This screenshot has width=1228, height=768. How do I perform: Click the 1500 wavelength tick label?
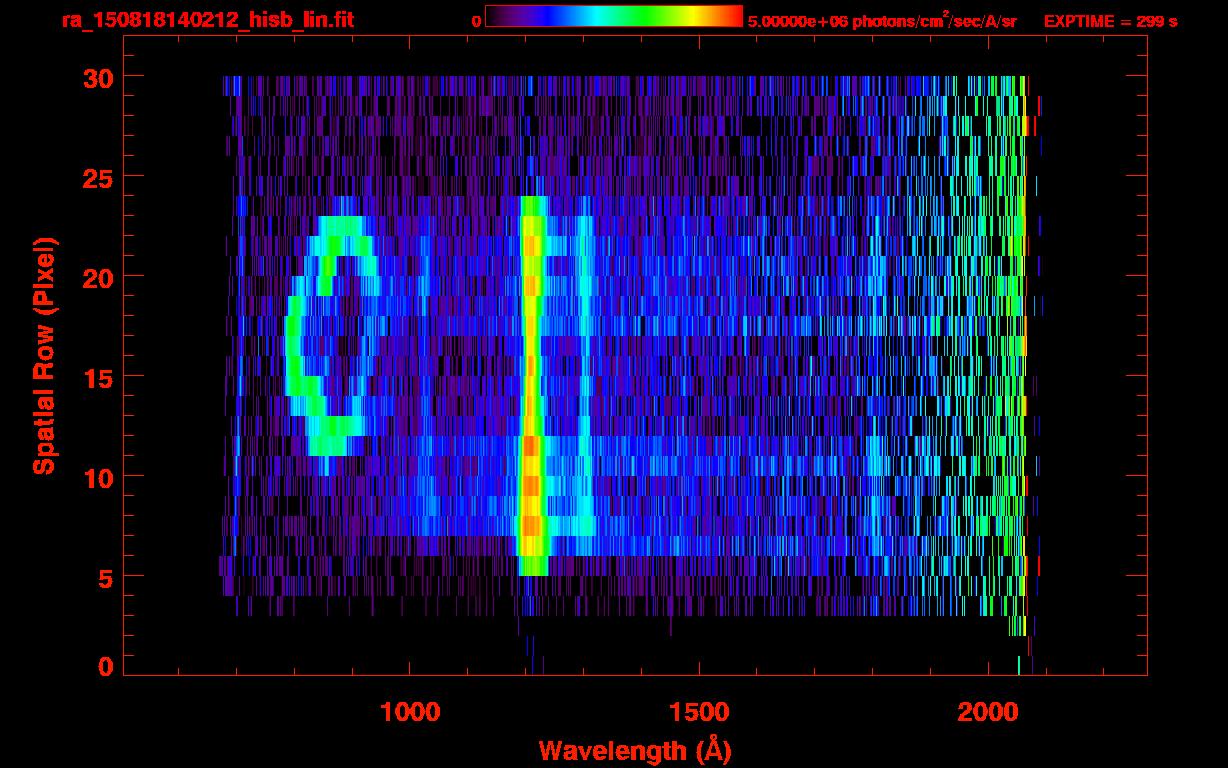click(699, 712)
